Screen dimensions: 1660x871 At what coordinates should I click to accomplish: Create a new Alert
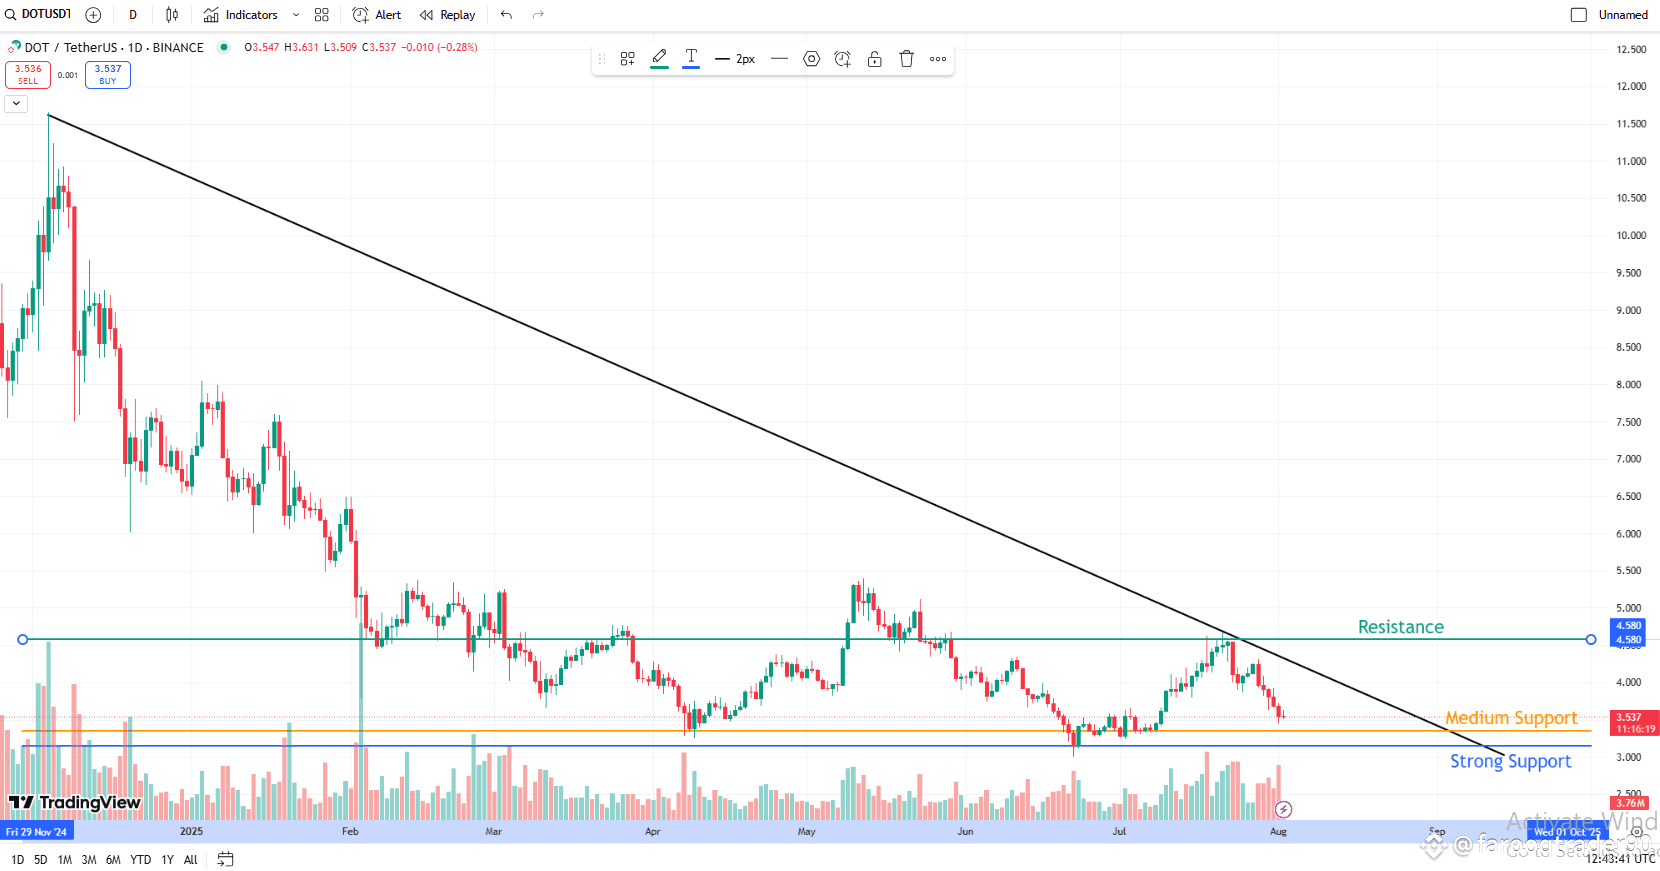tap(377, 15)
